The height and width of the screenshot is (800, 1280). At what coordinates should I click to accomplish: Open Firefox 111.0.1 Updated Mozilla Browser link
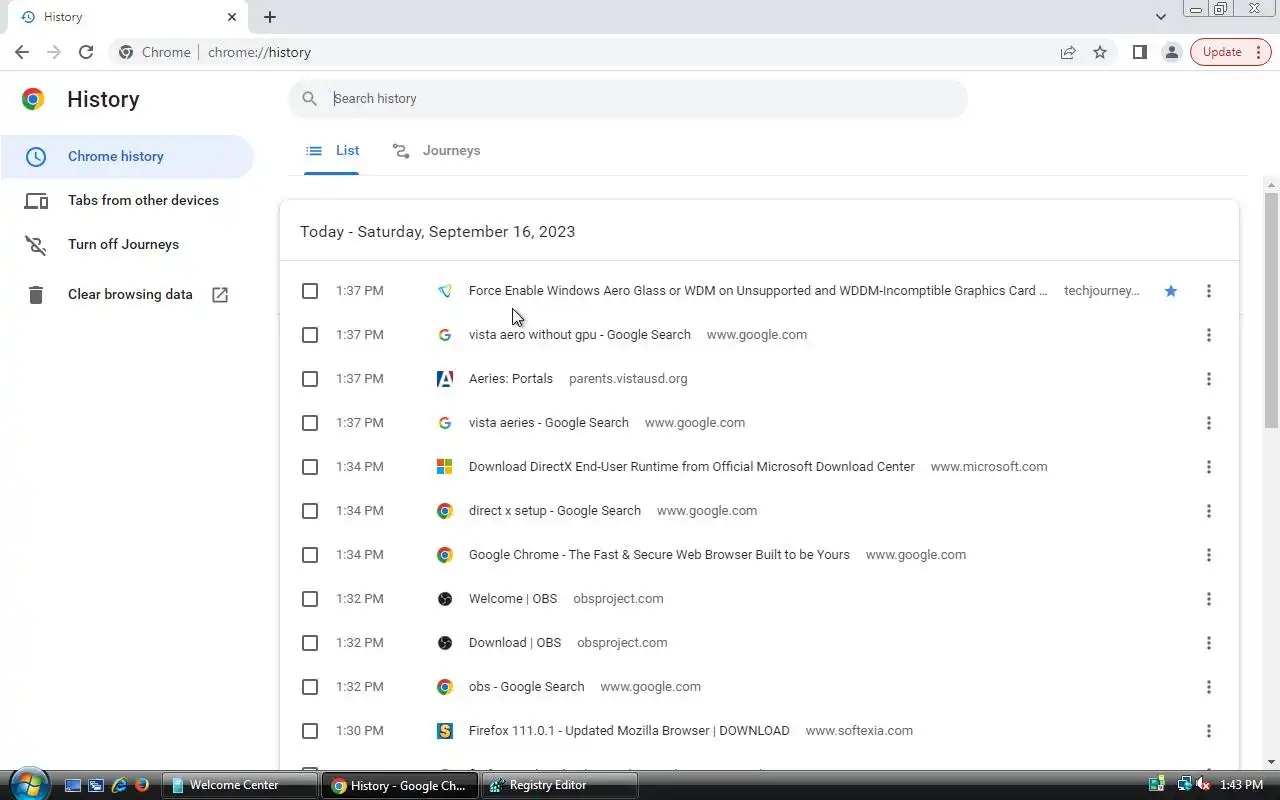coord(629,731)
